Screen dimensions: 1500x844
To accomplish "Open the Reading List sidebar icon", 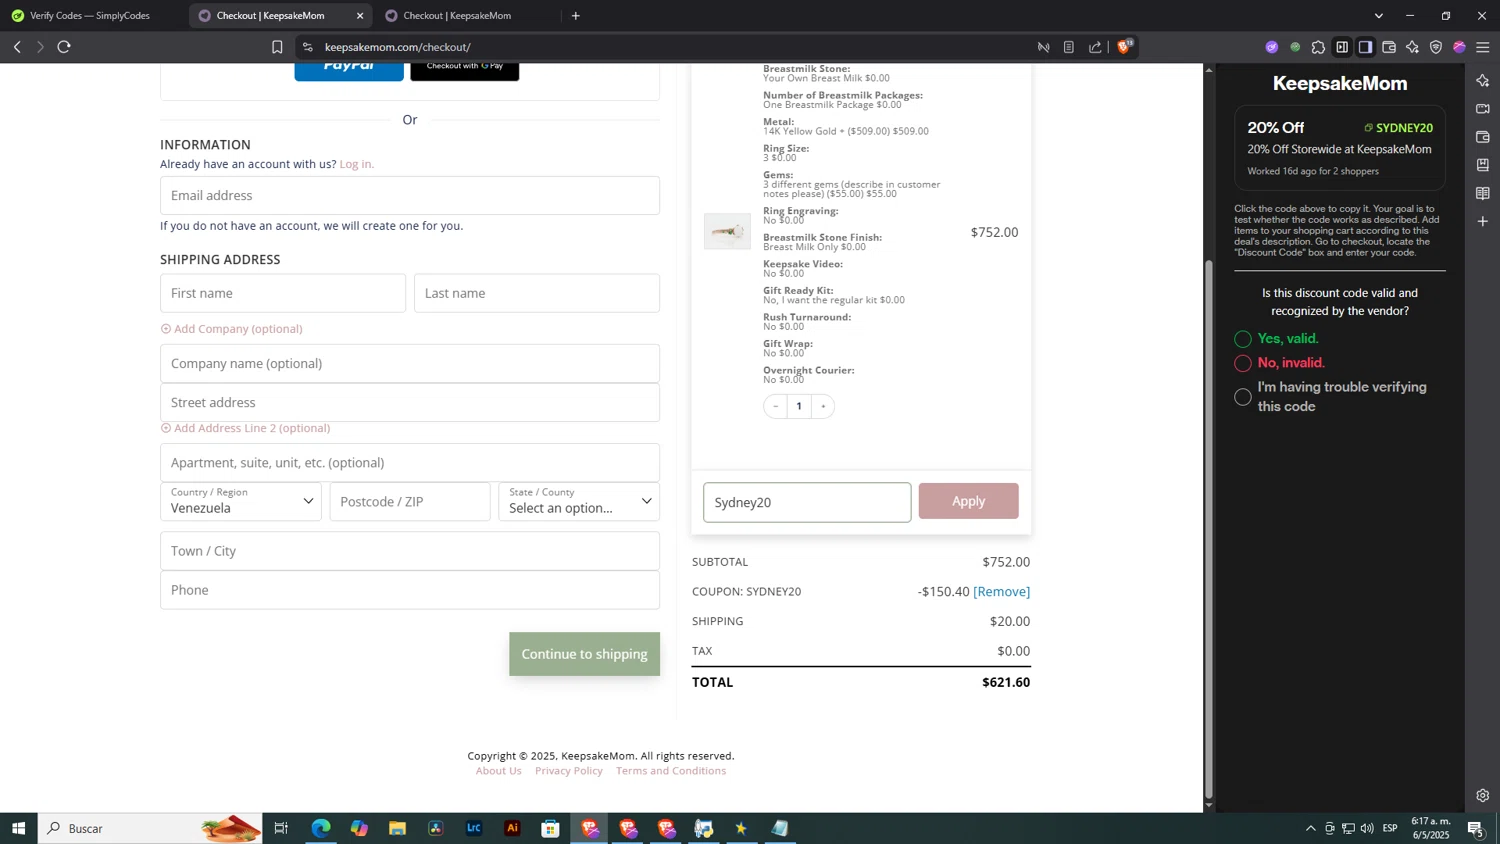I will click(x=1483, y=193).
